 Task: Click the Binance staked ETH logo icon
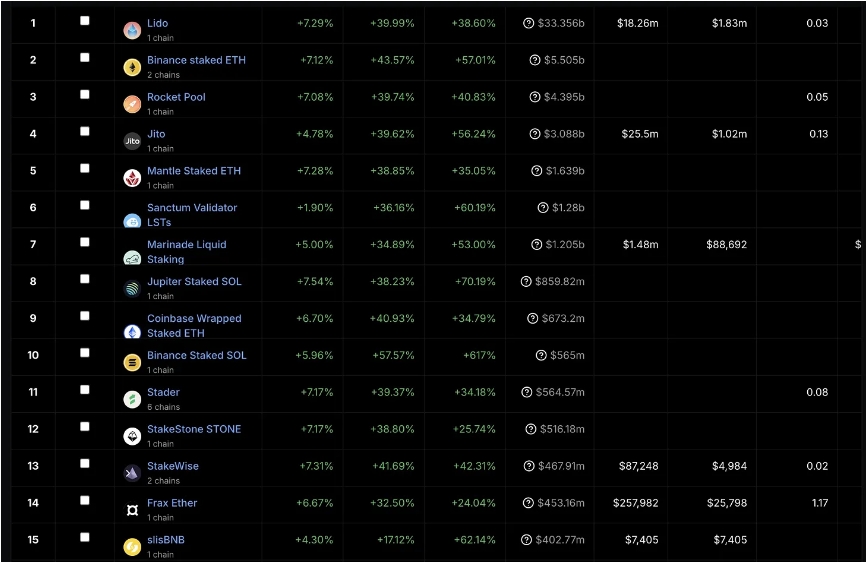pos(132,67)
